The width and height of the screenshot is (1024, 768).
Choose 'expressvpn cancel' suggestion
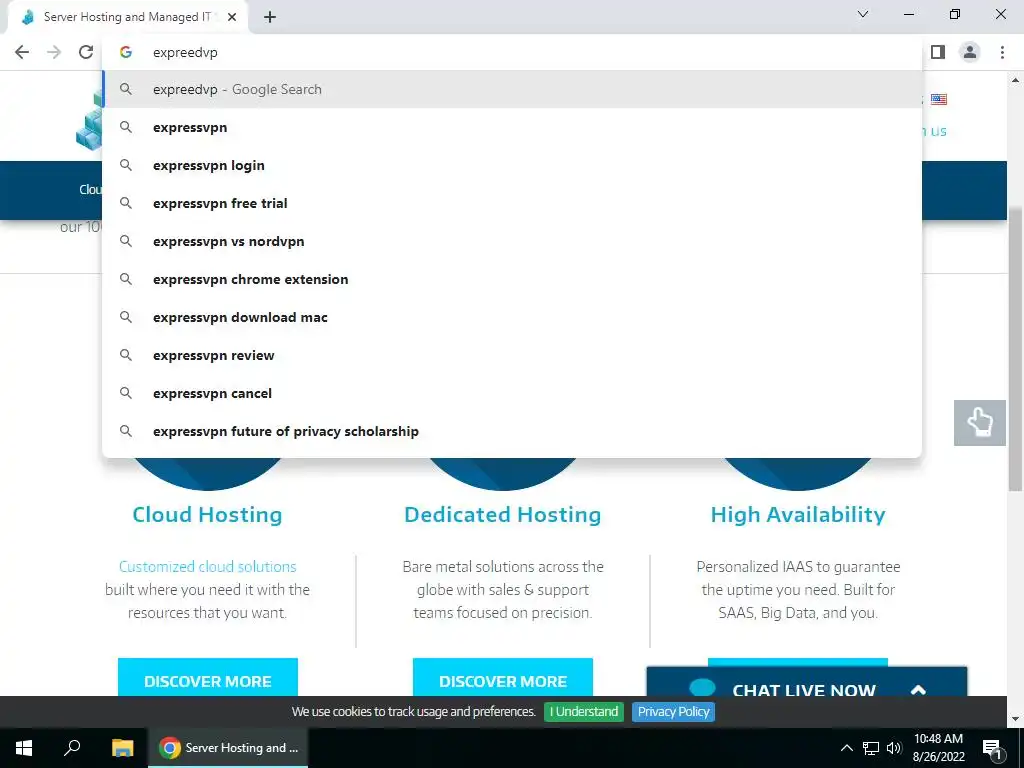(513, 393)
